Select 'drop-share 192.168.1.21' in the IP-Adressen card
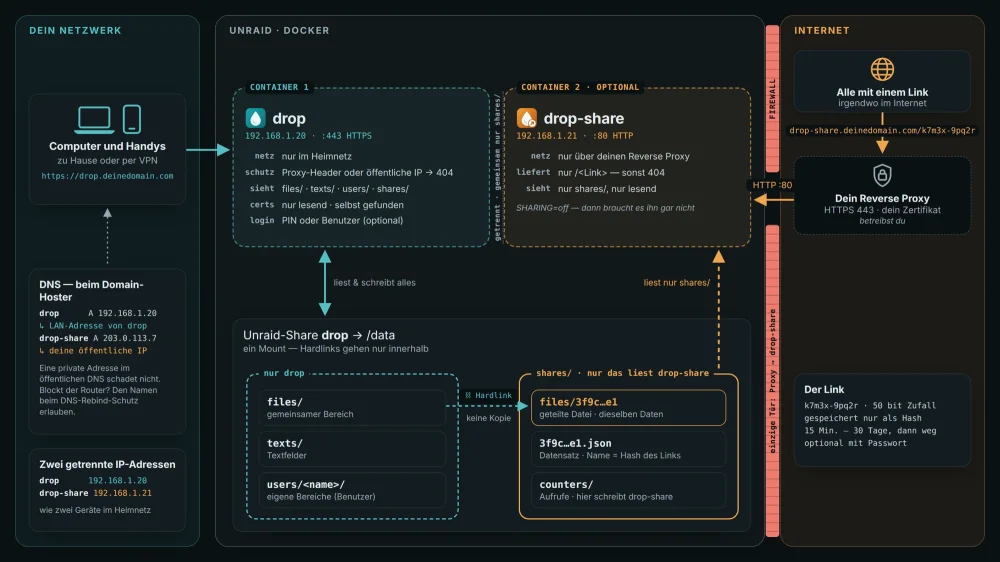This screenshot has width=1000, height=562. (96, 493)
